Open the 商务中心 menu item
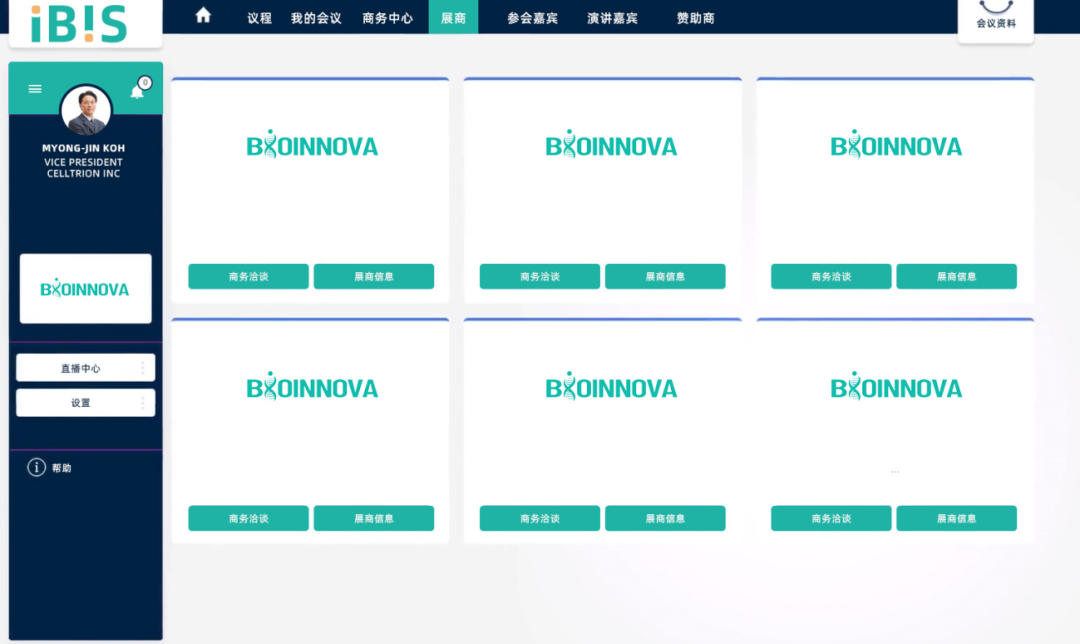Image resolution: width=1080 pixels, height=644 pixels. (388, 19)
